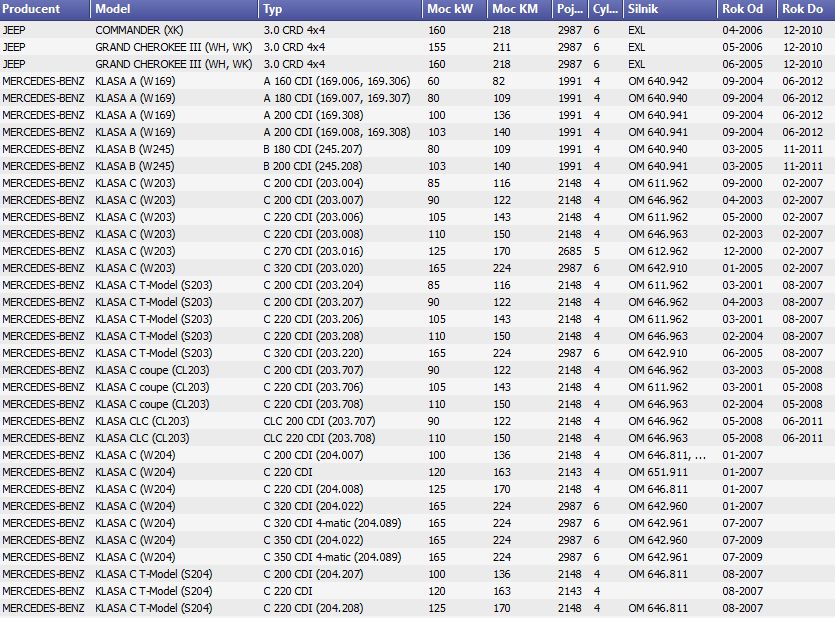This screenshot has height=618, width=835.
Task: Select C 270 CDI (203.016) type cell
Action: tap(313, 252)
